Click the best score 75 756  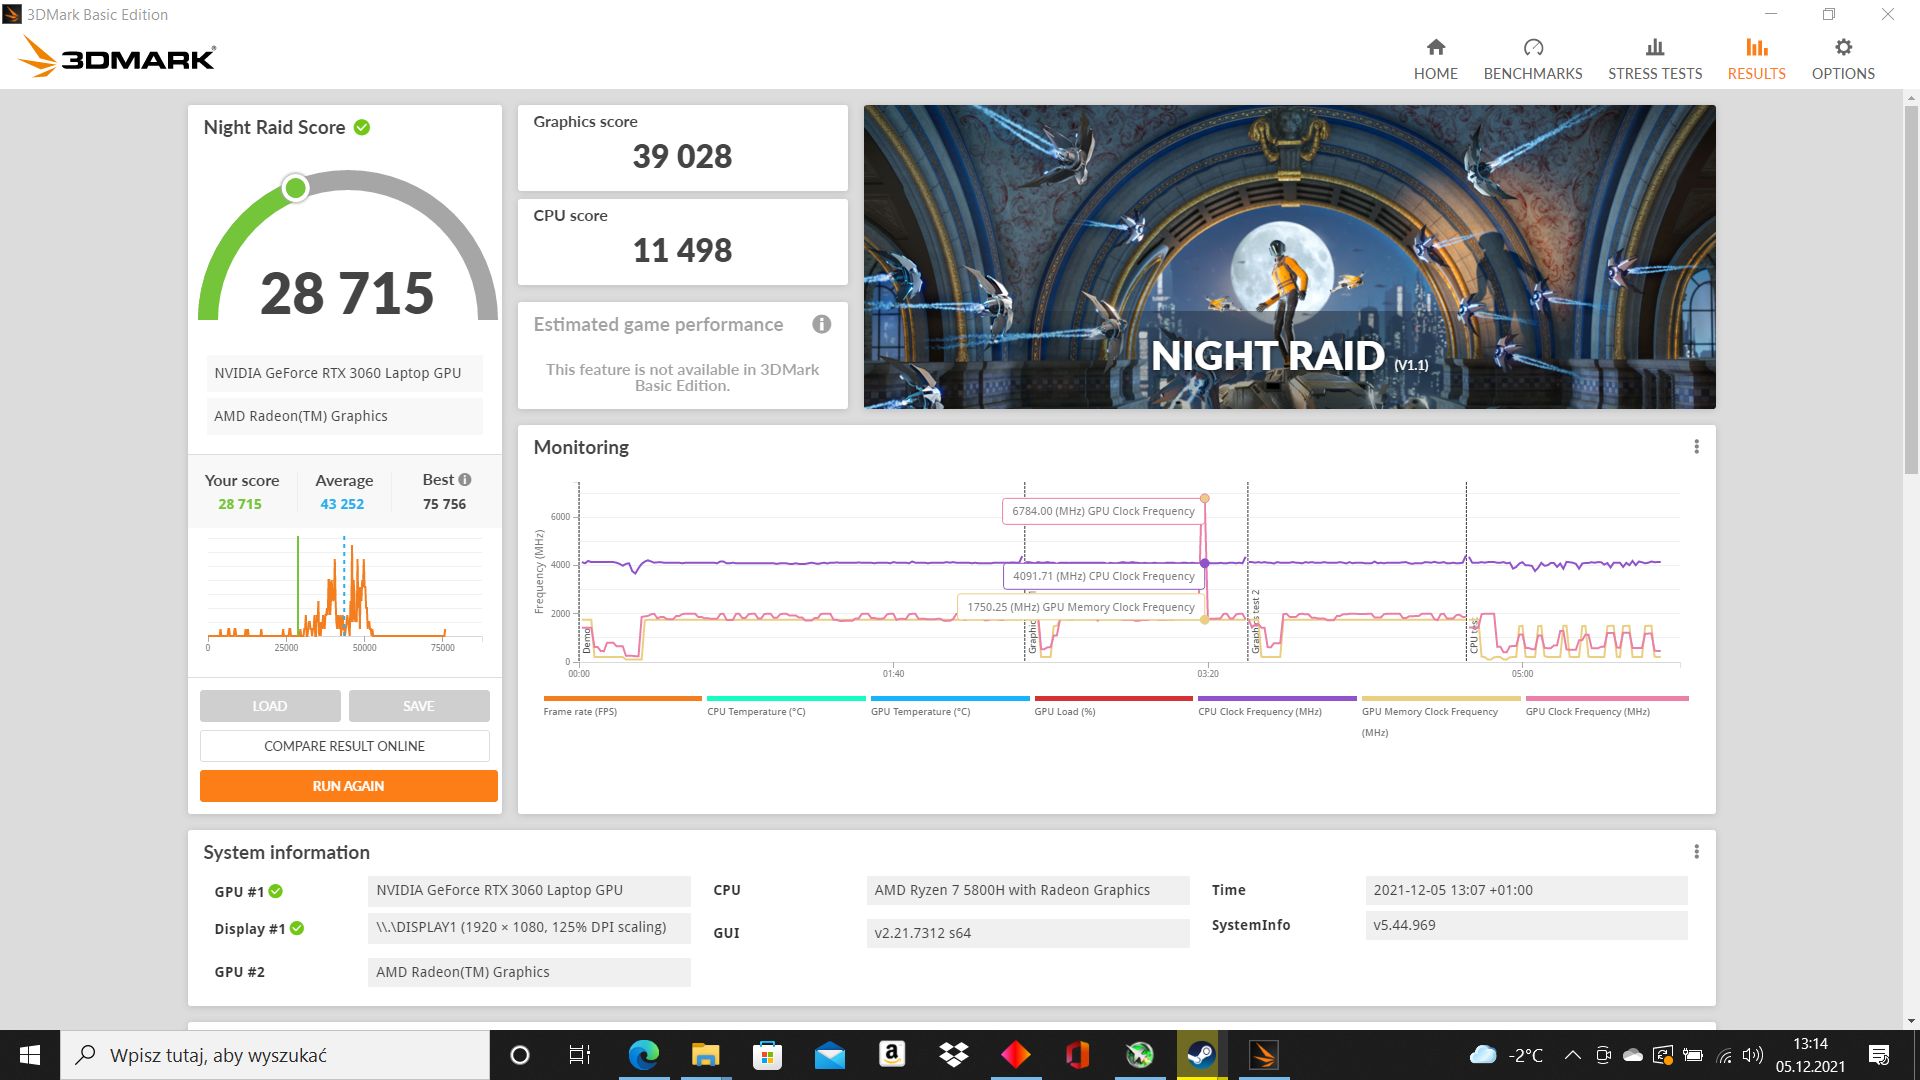pos(444,504)
